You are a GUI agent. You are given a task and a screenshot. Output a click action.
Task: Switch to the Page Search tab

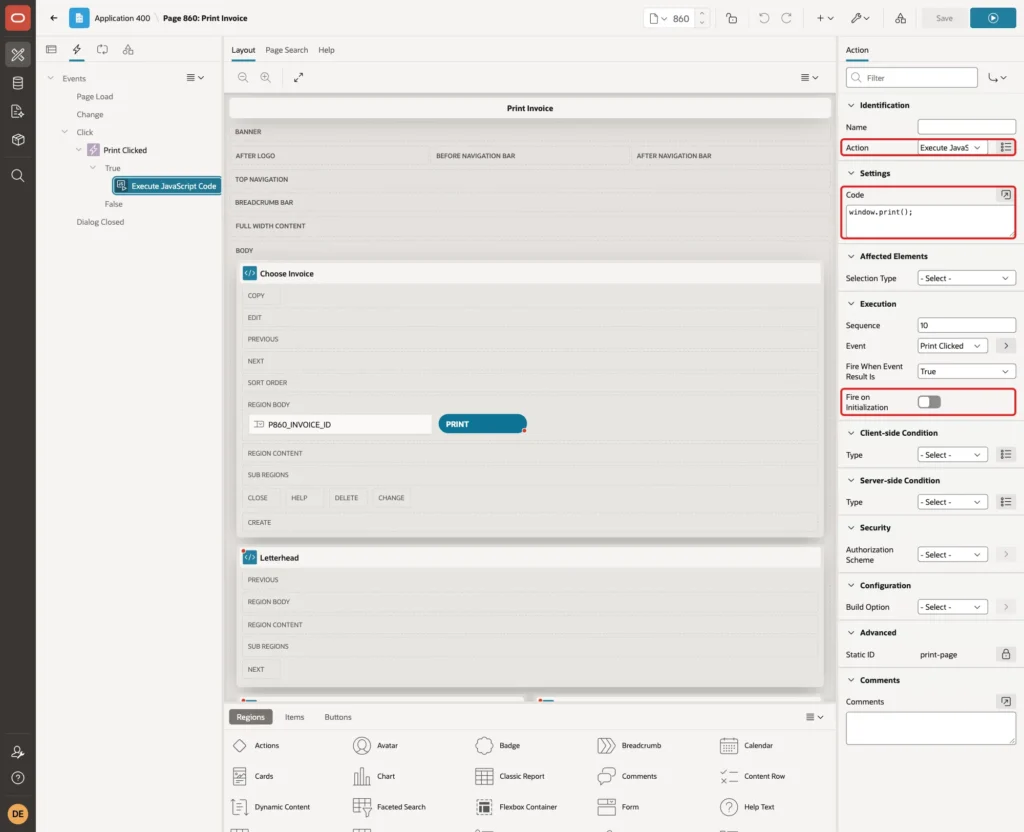click(287, 50)
